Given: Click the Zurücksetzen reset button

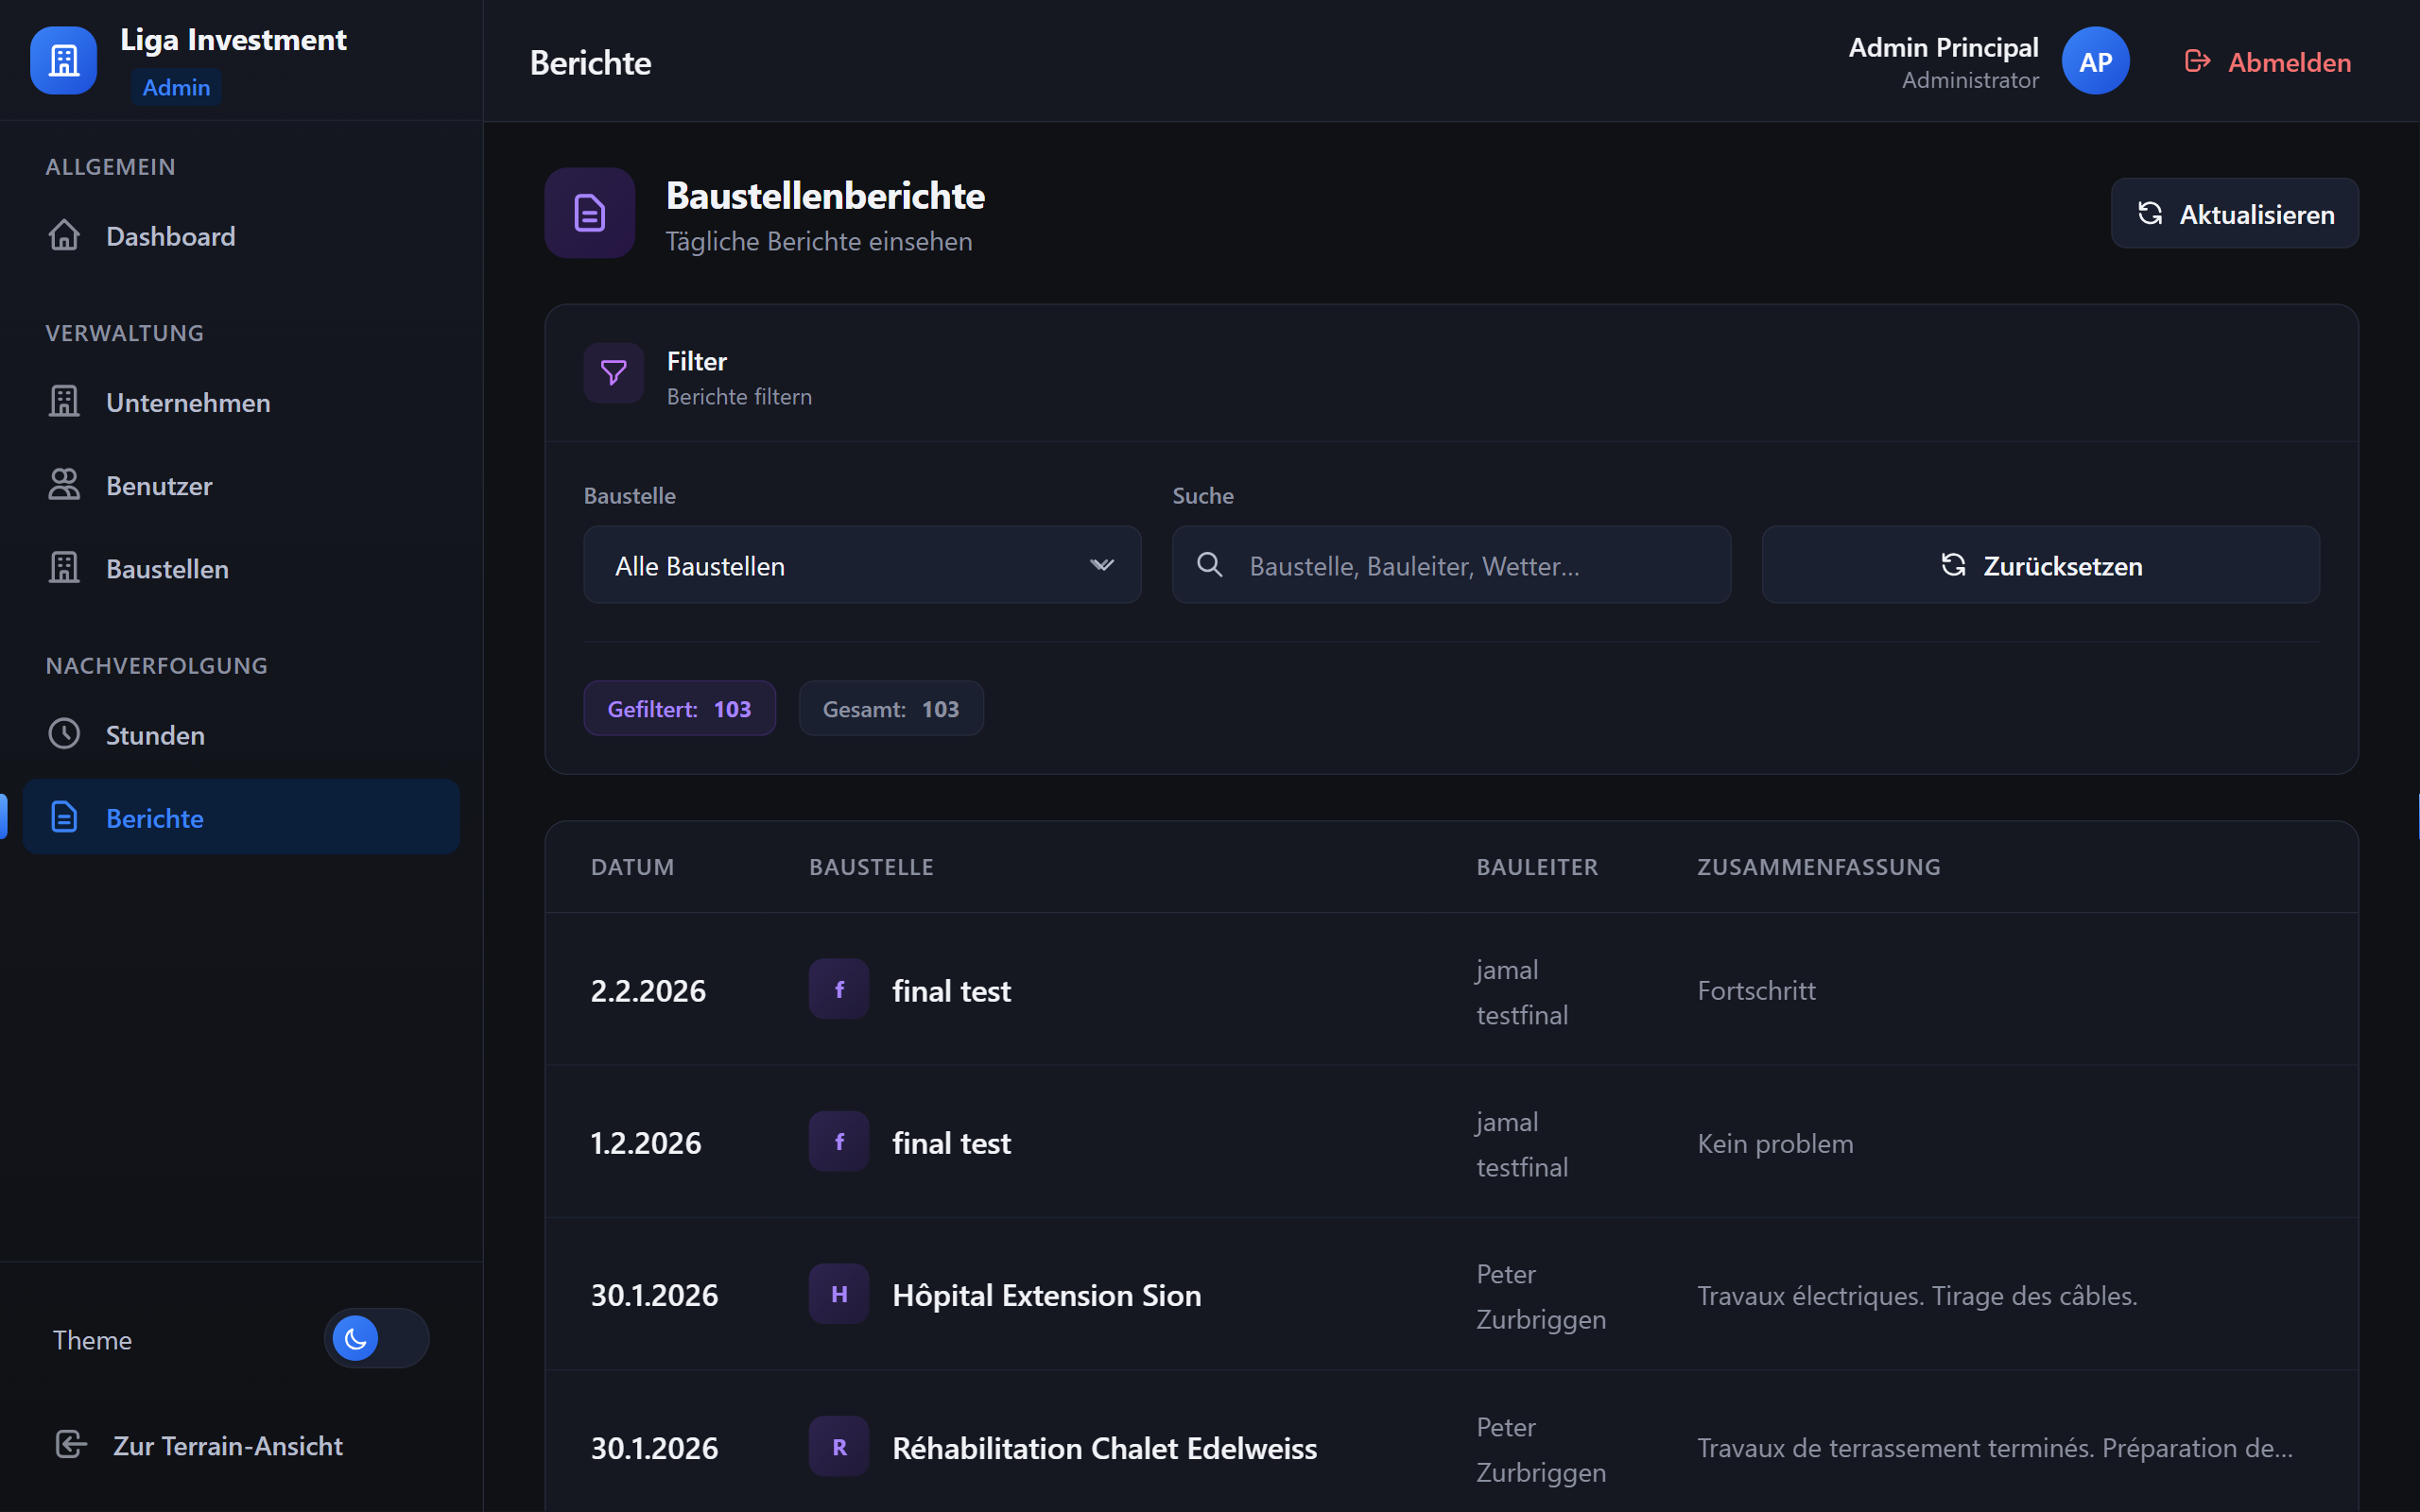Looking at the screenshot, I should pos(2040,565).
